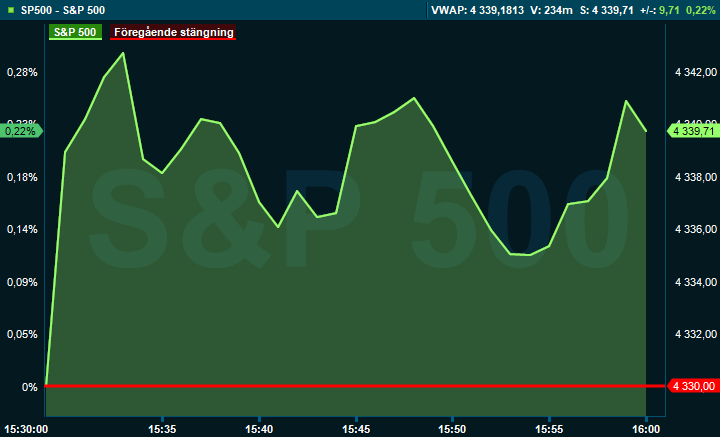Viewport: 720px width, 437px height.
Task: Click the 16:00 time axis label
Action: (646, 430)
